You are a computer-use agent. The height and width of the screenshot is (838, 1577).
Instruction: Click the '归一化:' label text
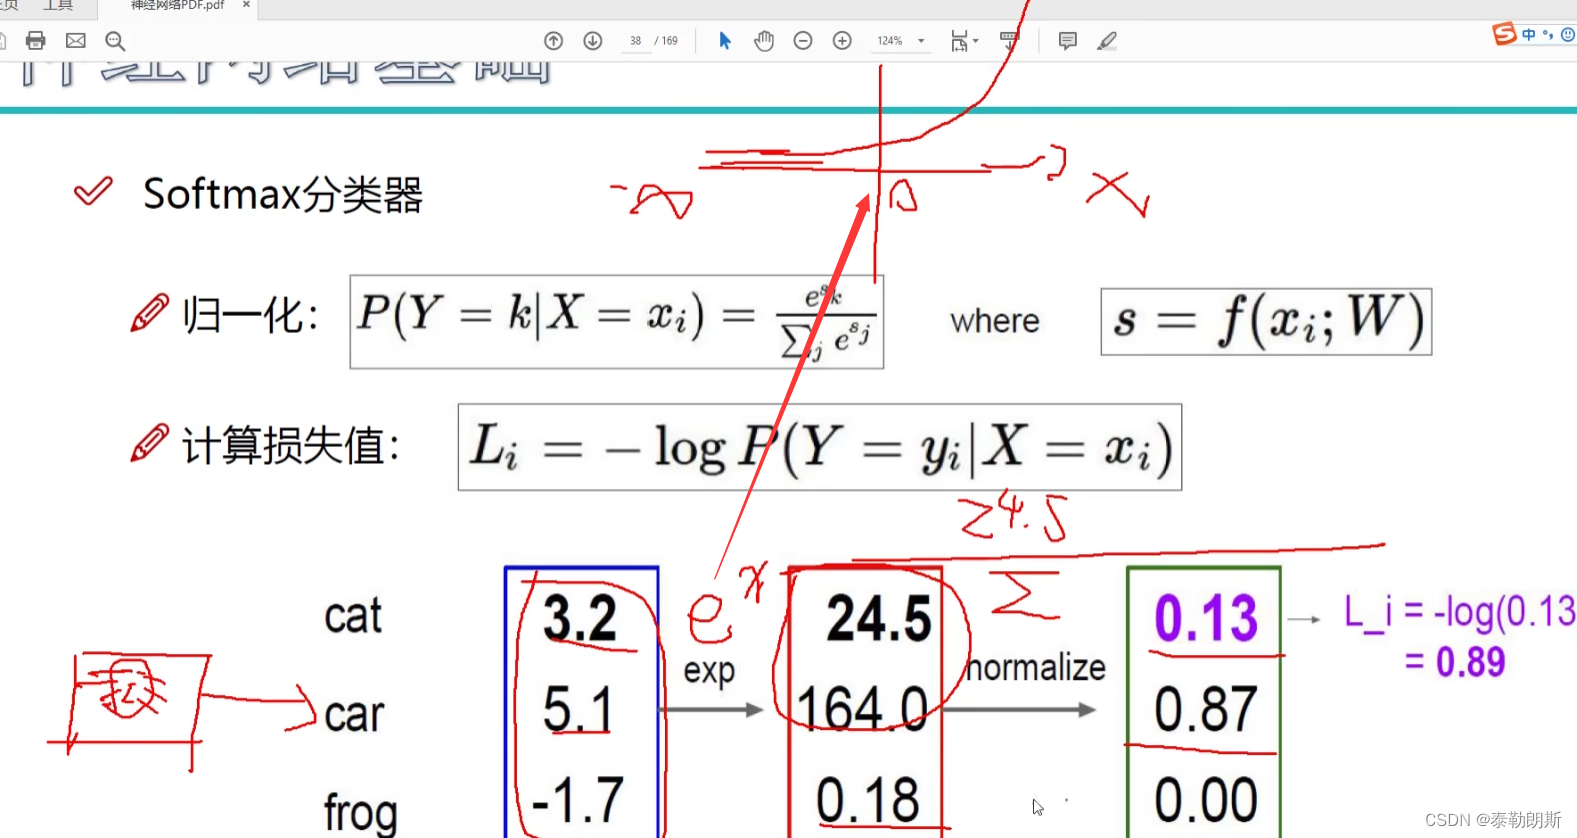click(251, 316)
